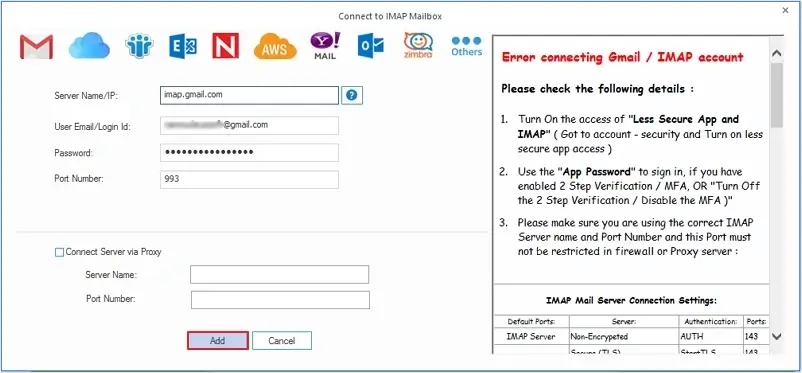
Task: Click the help panel scrollbar thumb
Action: 776,95
